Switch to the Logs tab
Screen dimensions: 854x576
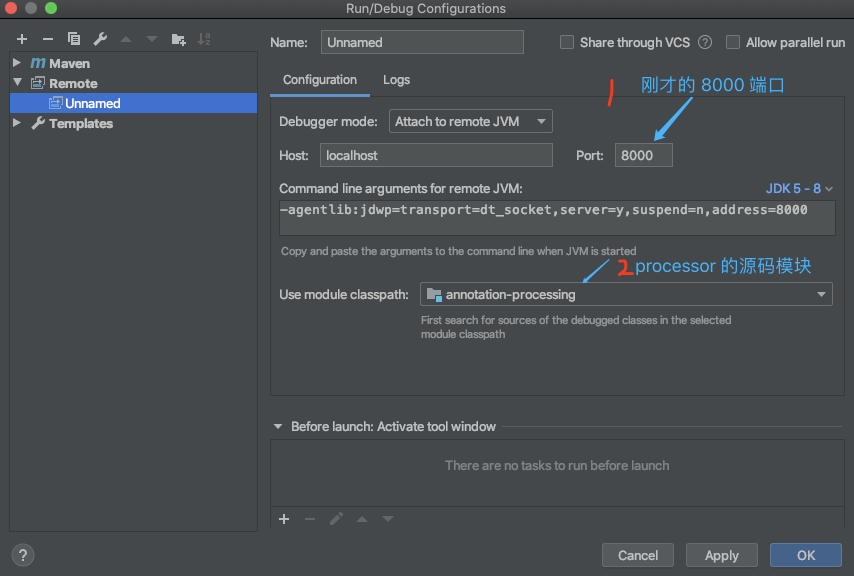coord(396,80)
